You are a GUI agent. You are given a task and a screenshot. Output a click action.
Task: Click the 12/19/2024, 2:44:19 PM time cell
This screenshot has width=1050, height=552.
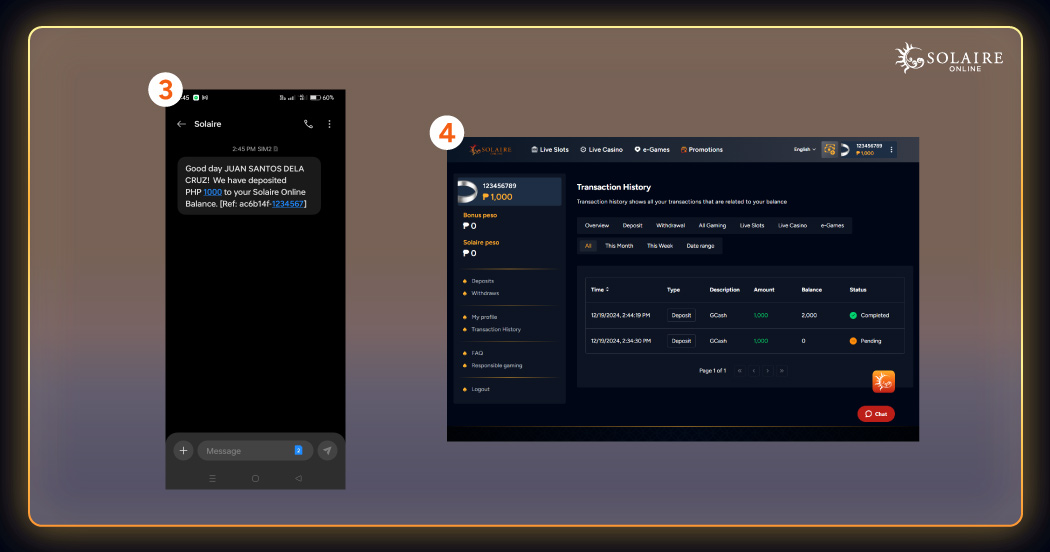(x=620, y=316)
